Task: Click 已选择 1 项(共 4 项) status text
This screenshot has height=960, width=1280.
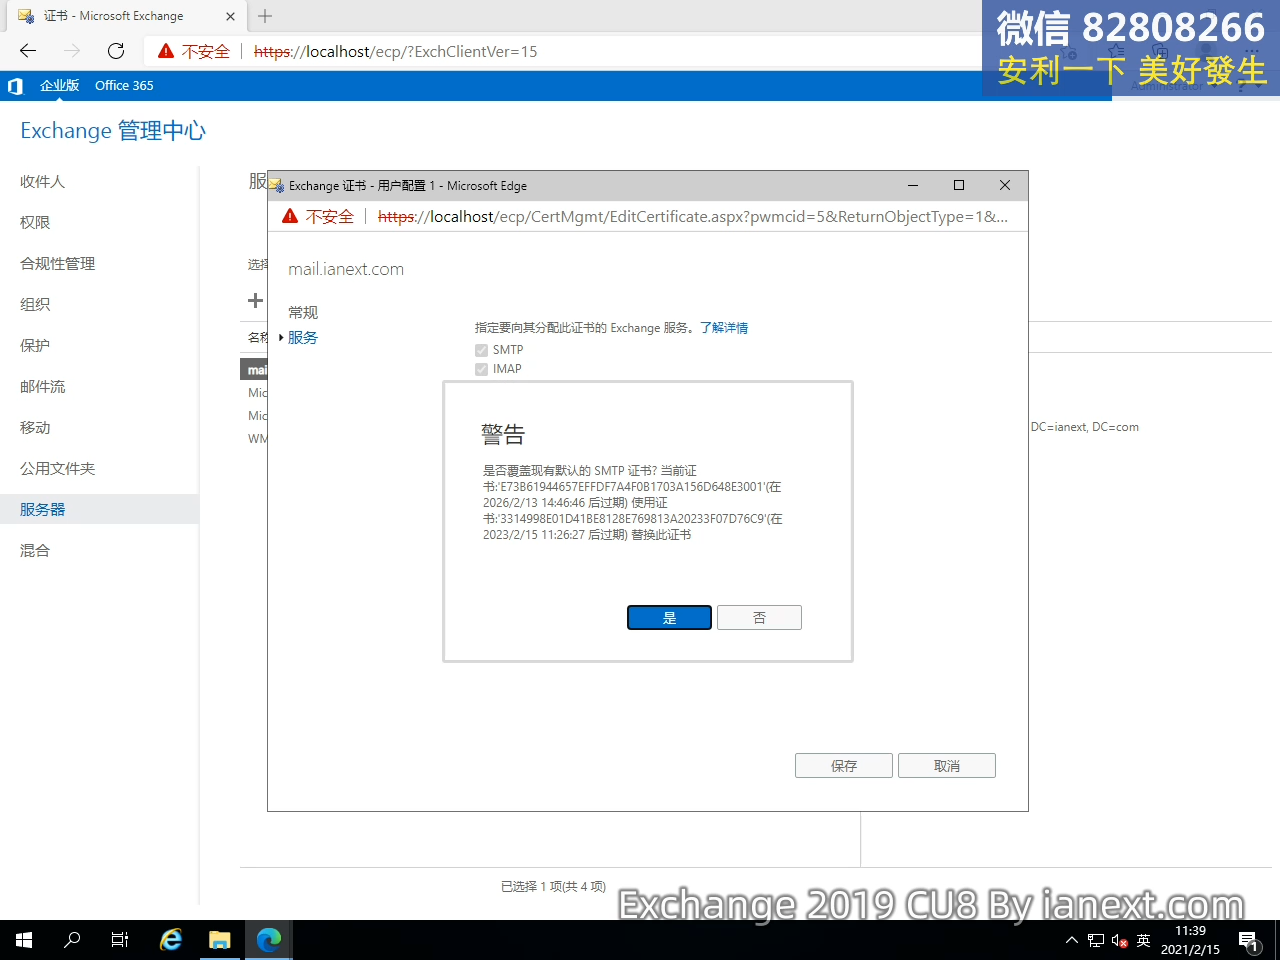Action: tap(553, 886)
